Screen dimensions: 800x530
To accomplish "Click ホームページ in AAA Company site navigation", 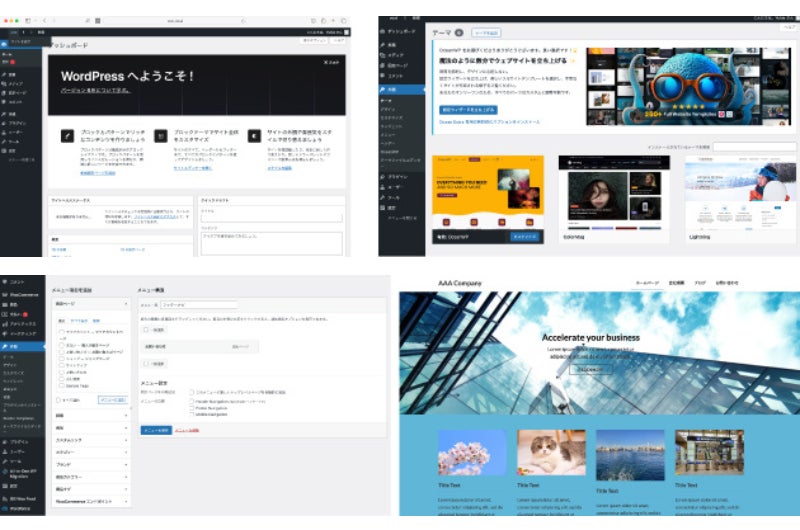I will tap(647, 283).
